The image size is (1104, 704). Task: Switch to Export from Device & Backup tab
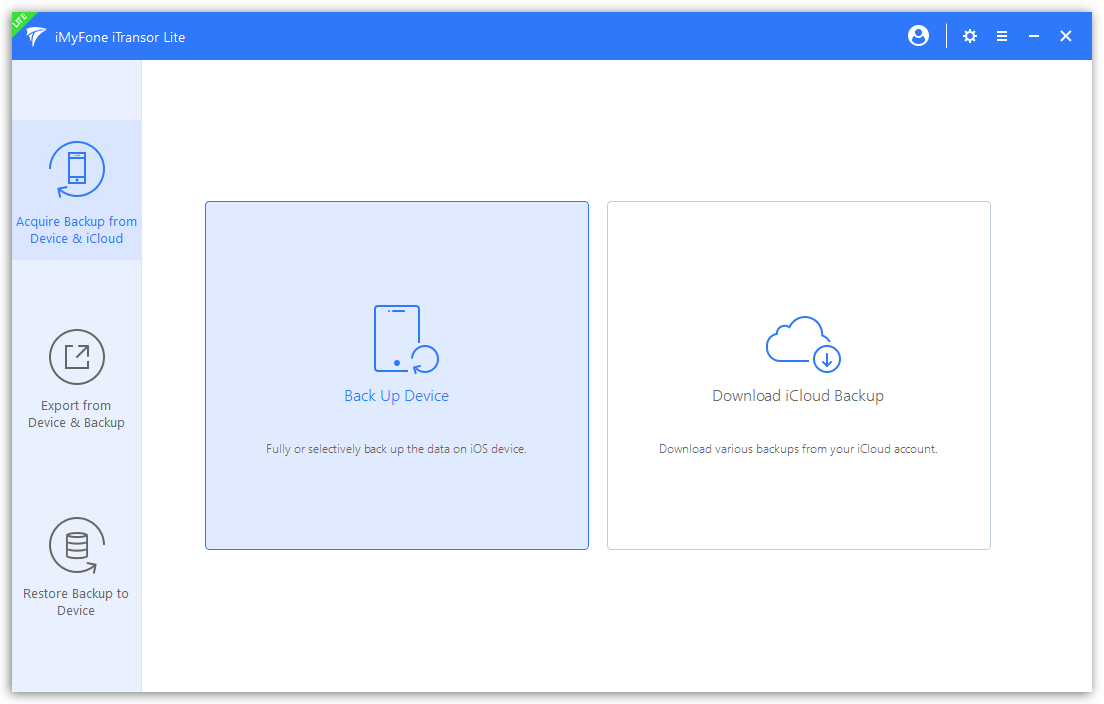tap(77, 378)
